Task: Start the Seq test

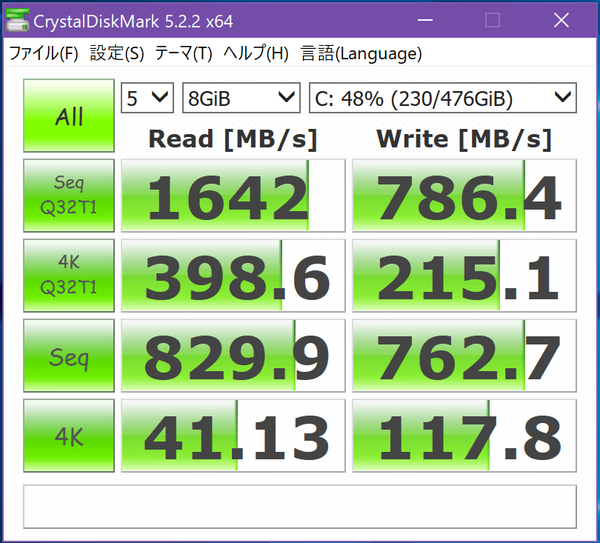Action: coord(69,355)
